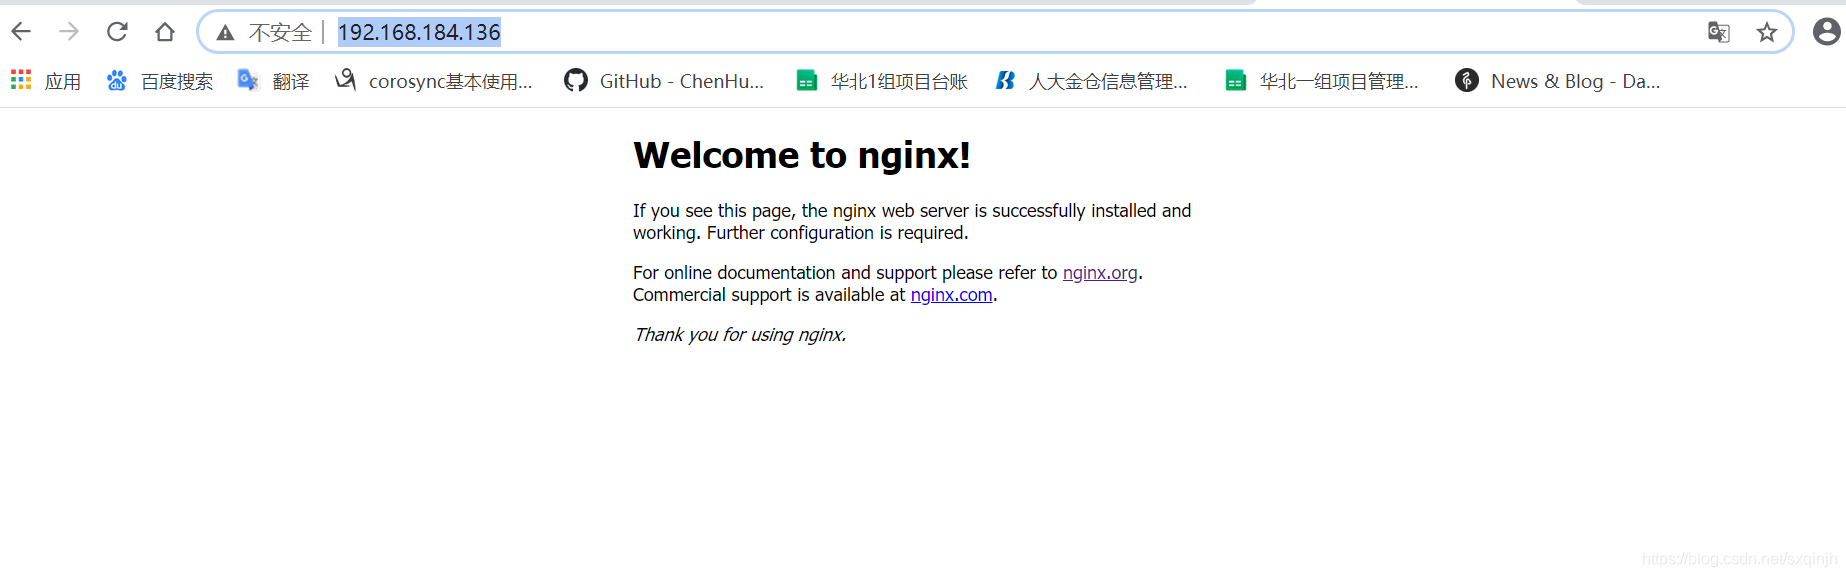Click the browser back arrow

[x=21, y=32]
